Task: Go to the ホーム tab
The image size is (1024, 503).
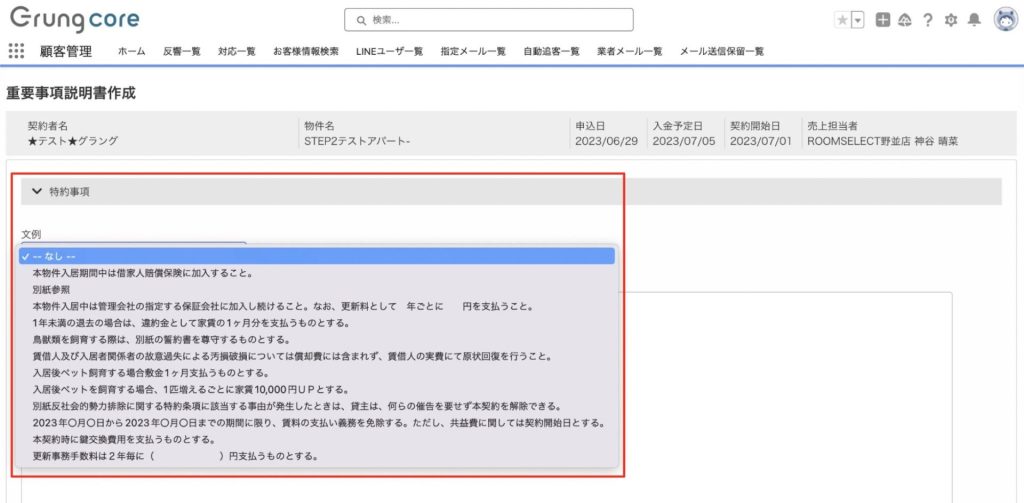Action: pos(131,51)
